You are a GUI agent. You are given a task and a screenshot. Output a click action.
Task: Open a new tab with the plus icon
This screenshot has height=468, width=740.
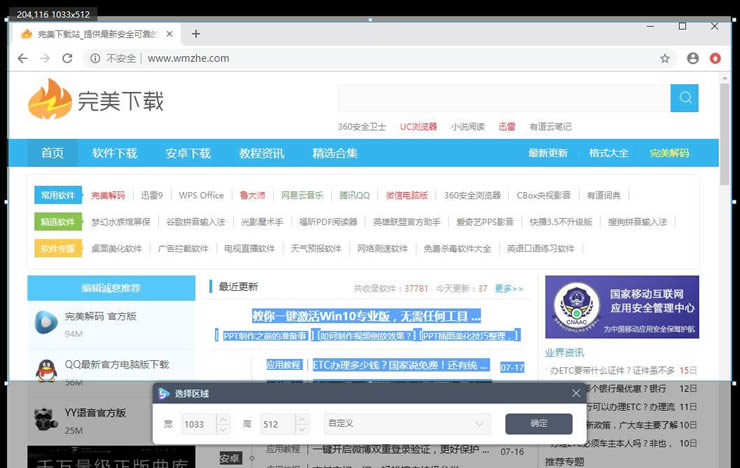click(x=196, y=34)
